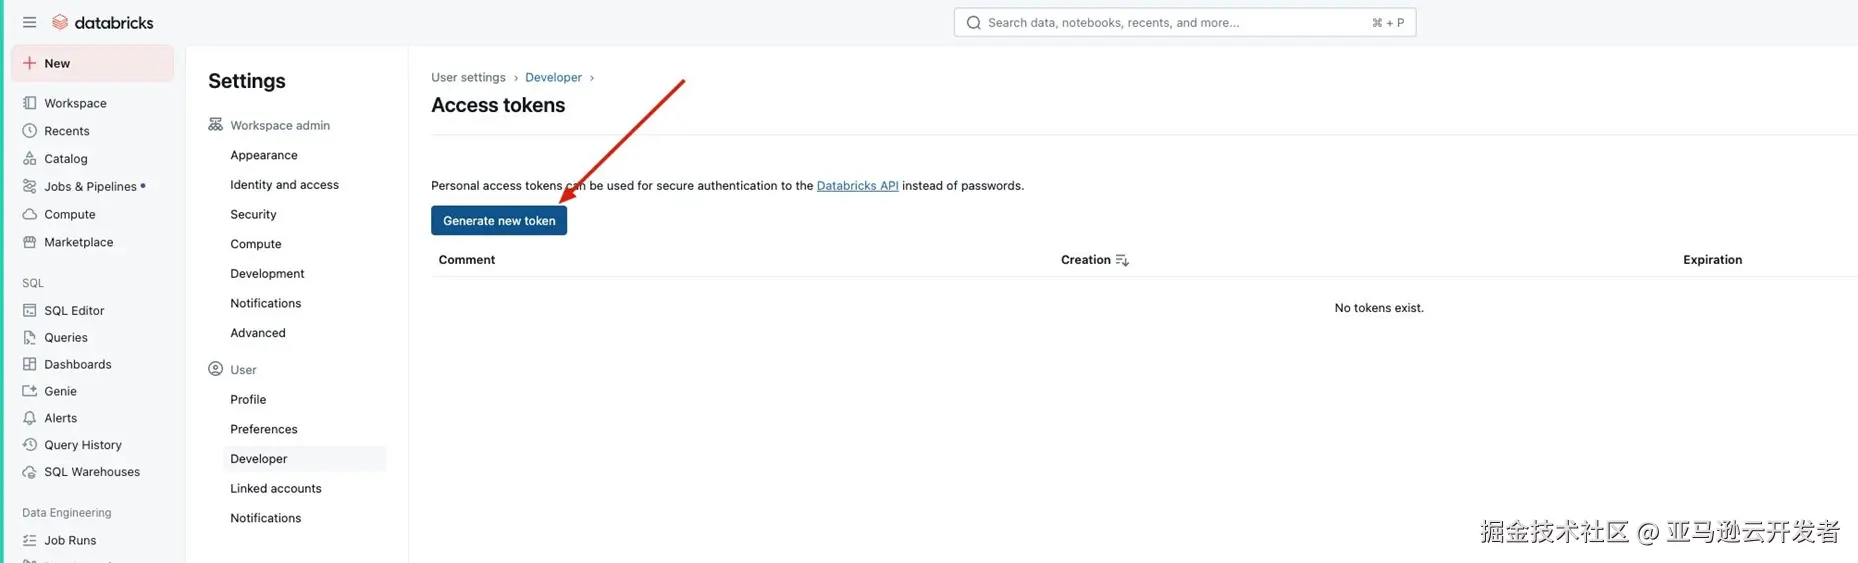Viewport: 1858px width, 563px height.
Task: Select Identity and access settings
Action: [284, 185]
